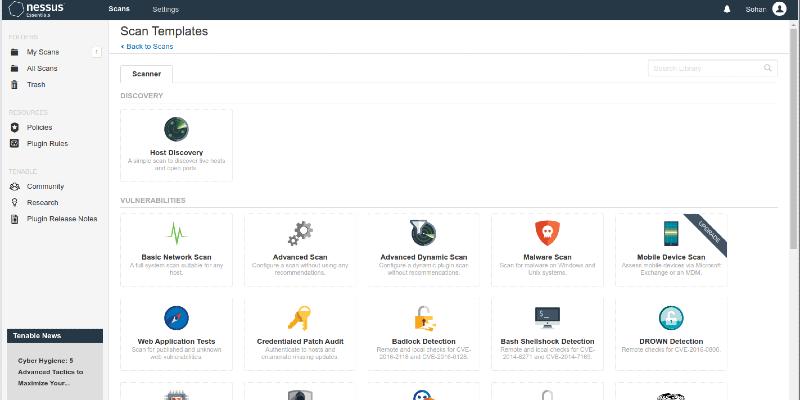The height and width of the screenshot is (400, 800).
Task: Open the Advanced Scan gears icon
Action: tap(300, 235)
